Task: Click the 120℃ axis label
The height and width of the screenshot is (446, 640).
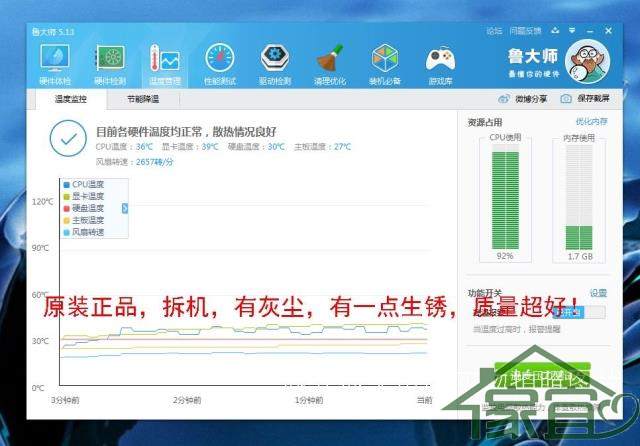Action: click(42, 202)
